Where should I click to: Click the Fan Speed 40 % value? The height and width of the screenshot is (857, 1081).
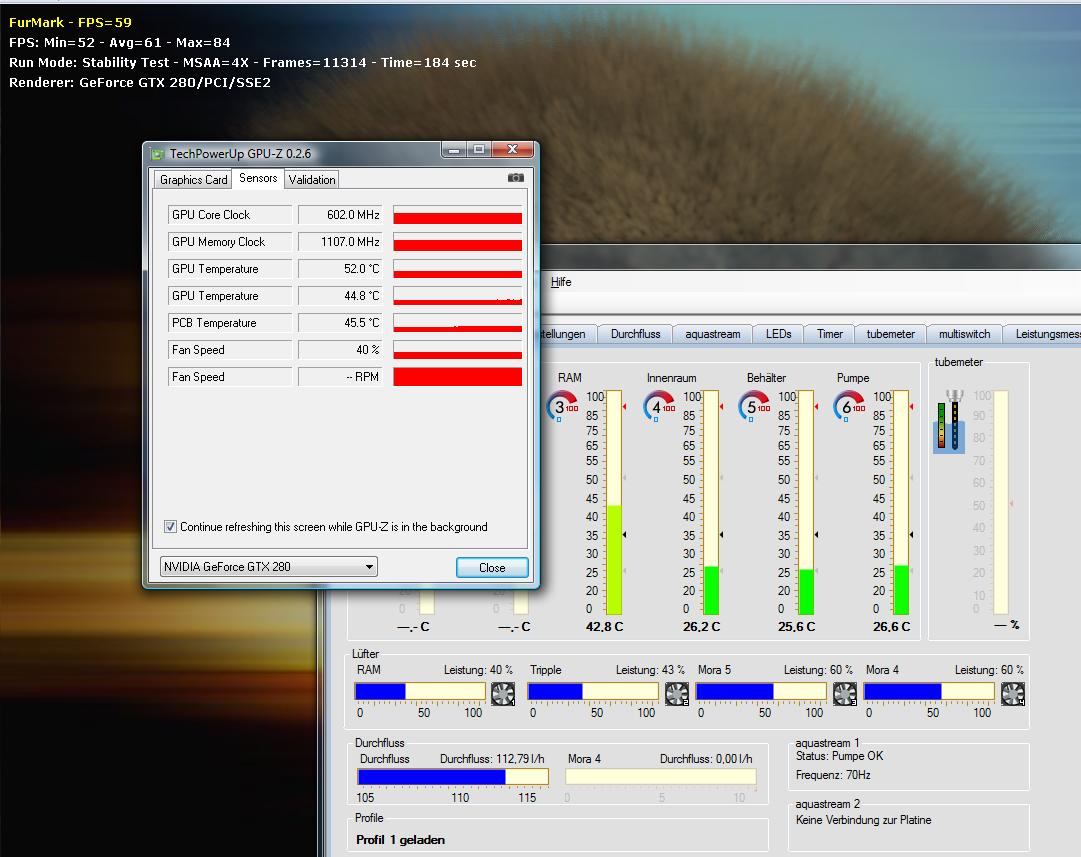tap(341, 350)
